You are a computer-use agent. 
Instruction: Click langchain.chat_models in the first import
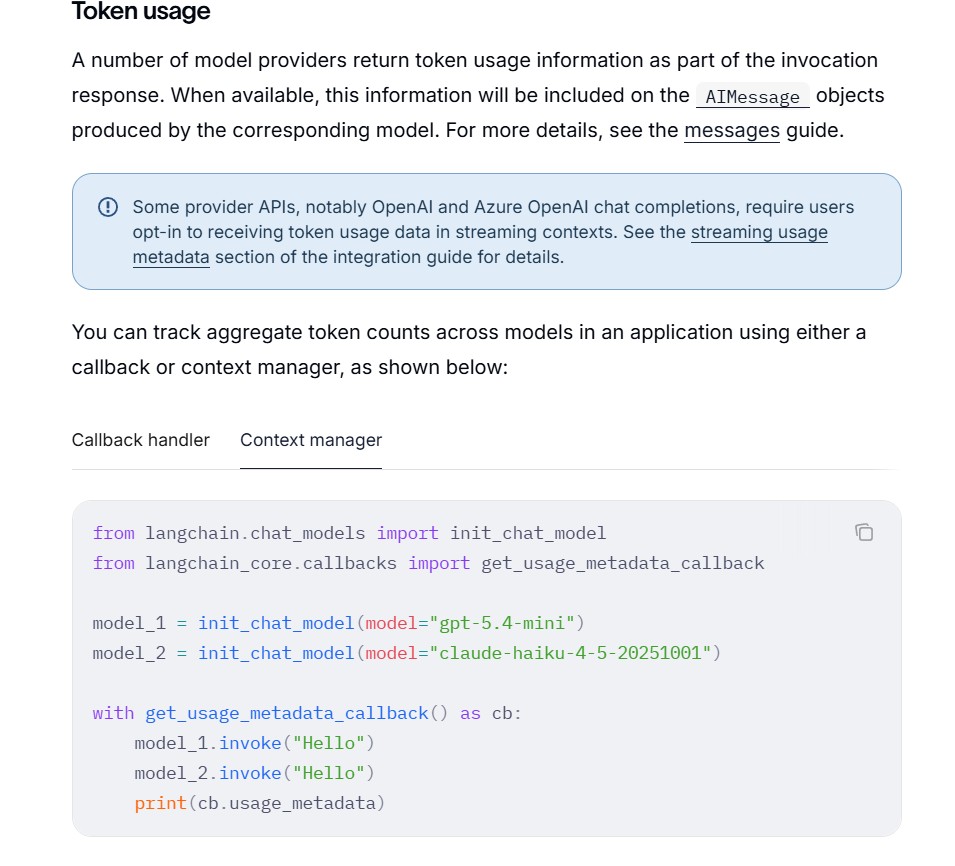(x=255, y=533)
